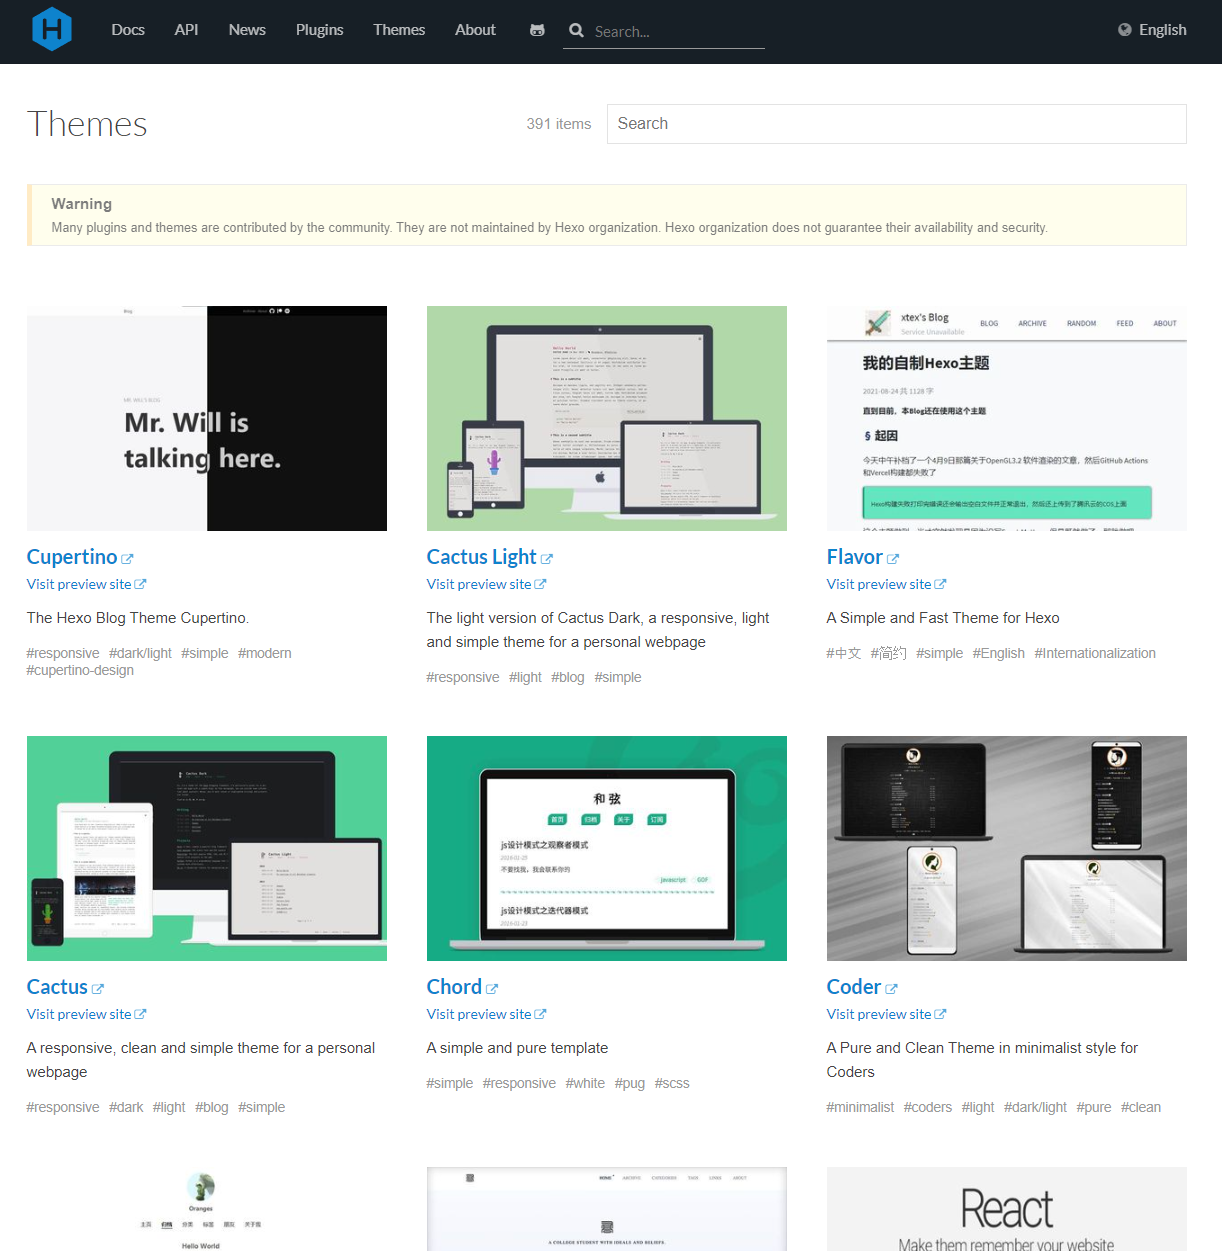Click the Coder theme screenshot thumbnail
The width and height of the screenshot is (1222, 1251).
click(x=1007, y=848)
